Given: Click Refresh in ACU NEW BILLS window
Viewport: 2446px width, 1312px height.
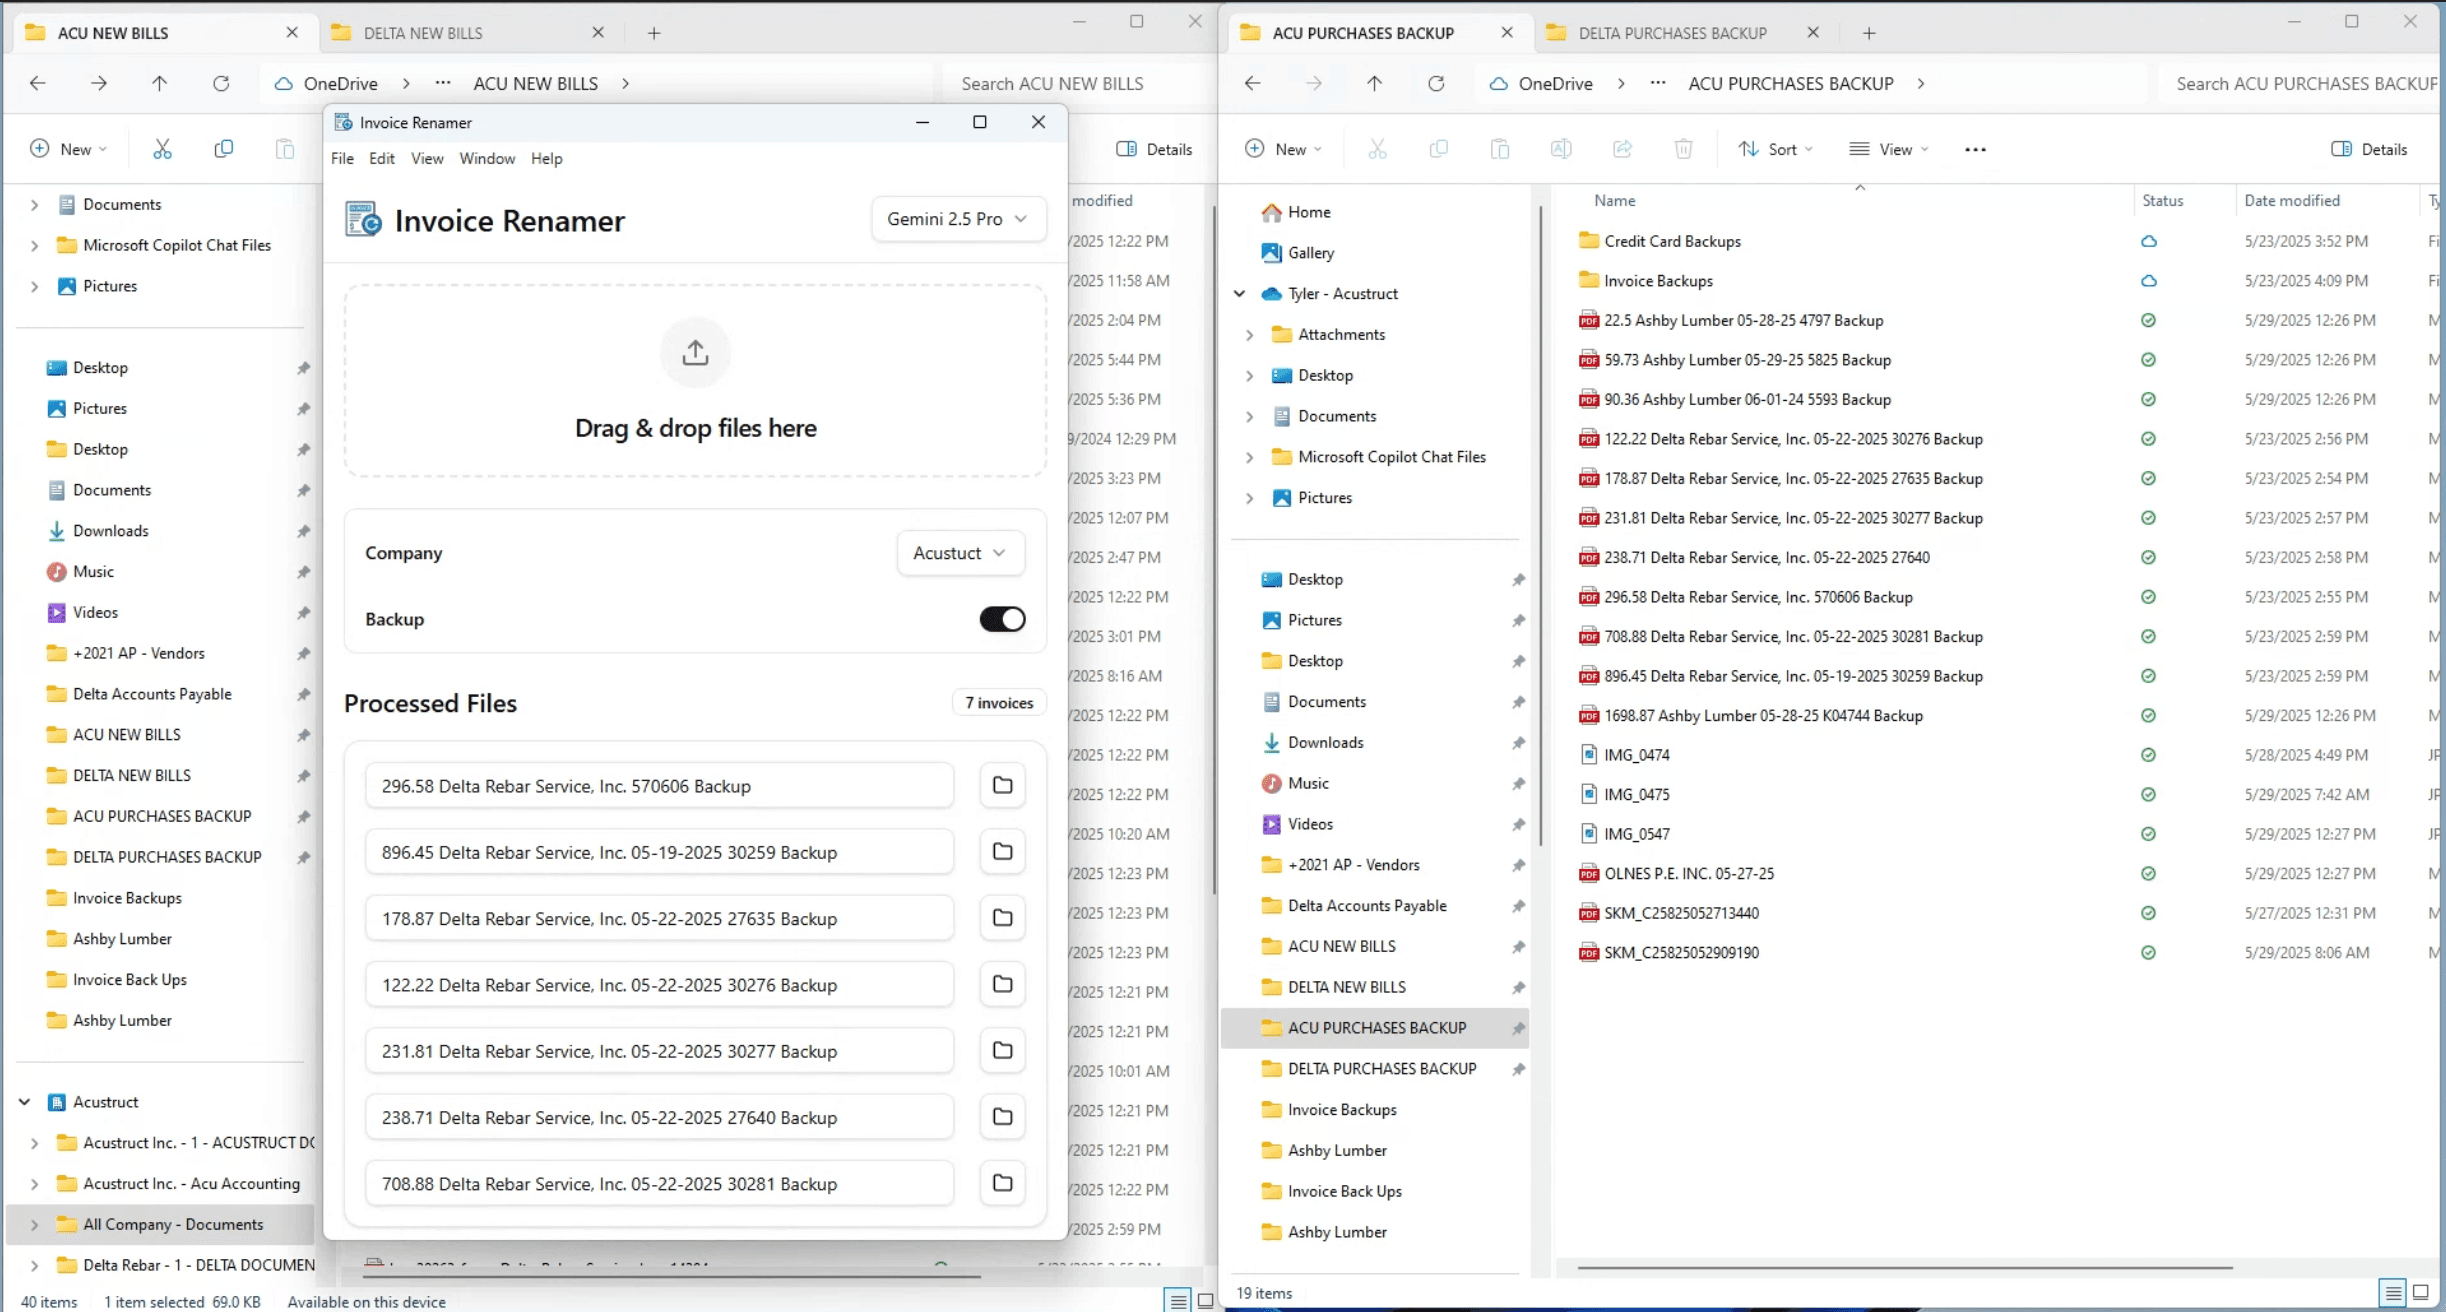Looking at the screenshot, I should click(x=221, y=83).
